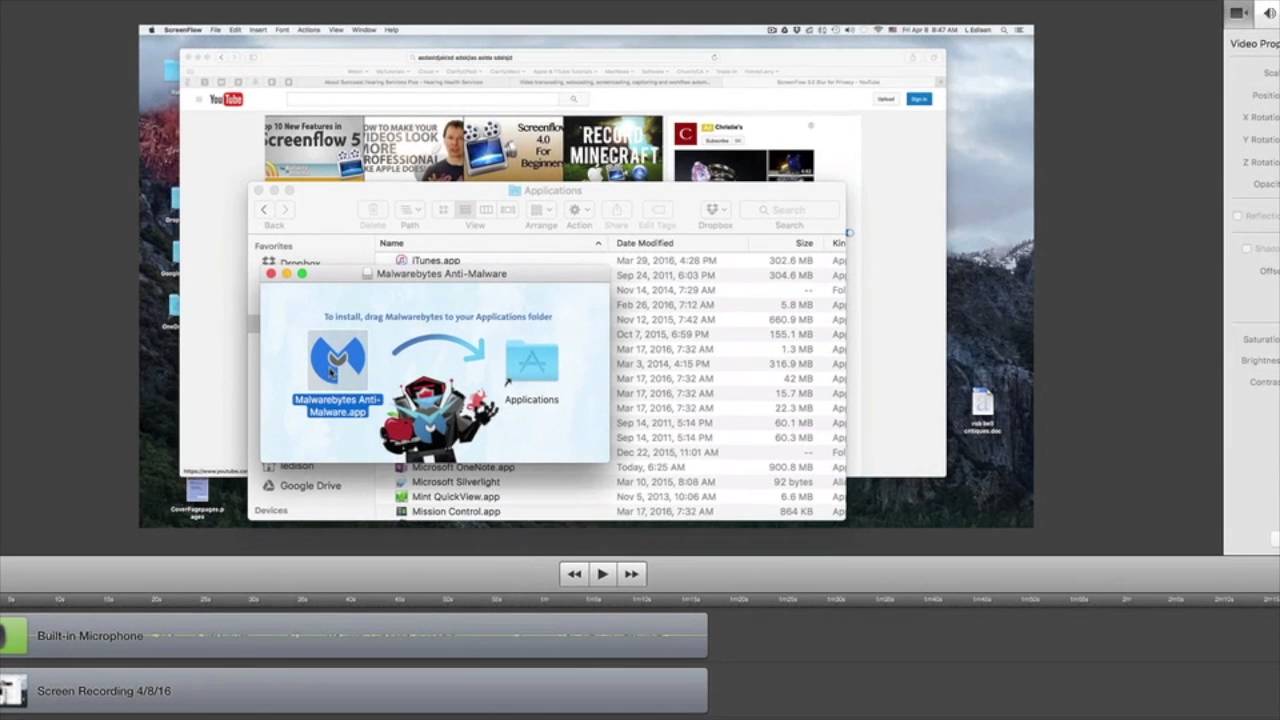Viewport: 1280px width, 720px height.
Task: Open Screenflow 4.0 For Beginners thumbnail
Action: (514, 148)
